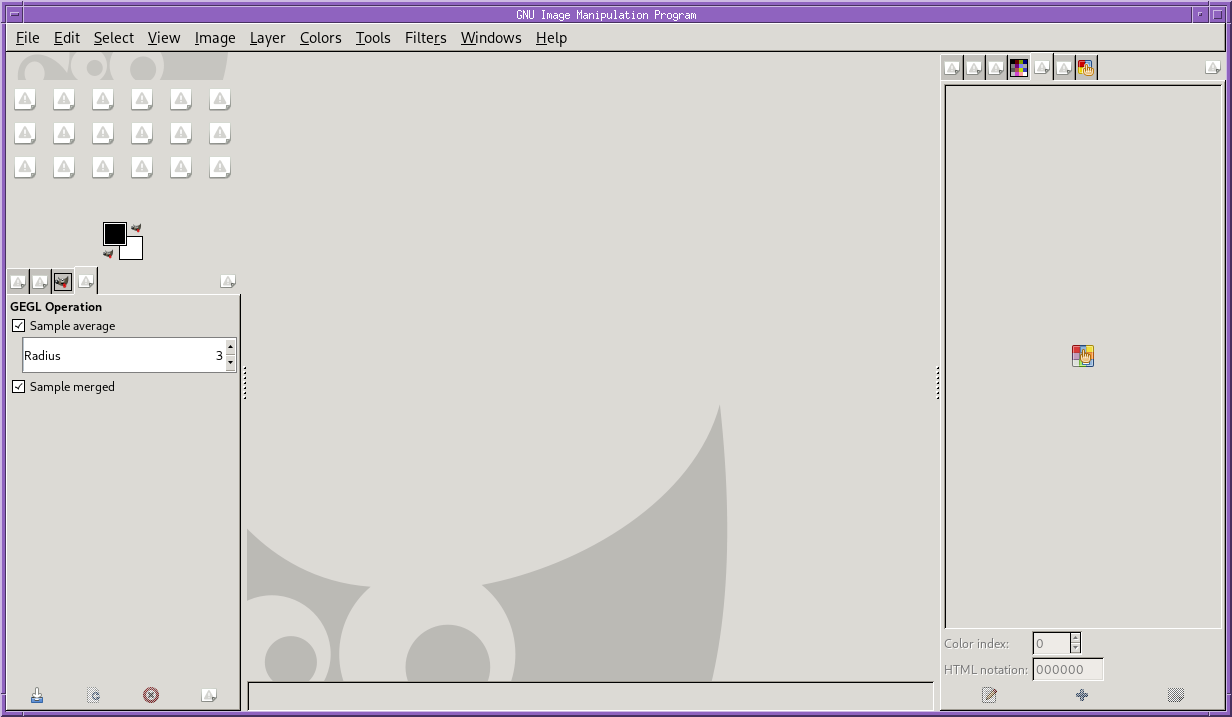Select the Tool Options Wilber tab

point(62,282)
